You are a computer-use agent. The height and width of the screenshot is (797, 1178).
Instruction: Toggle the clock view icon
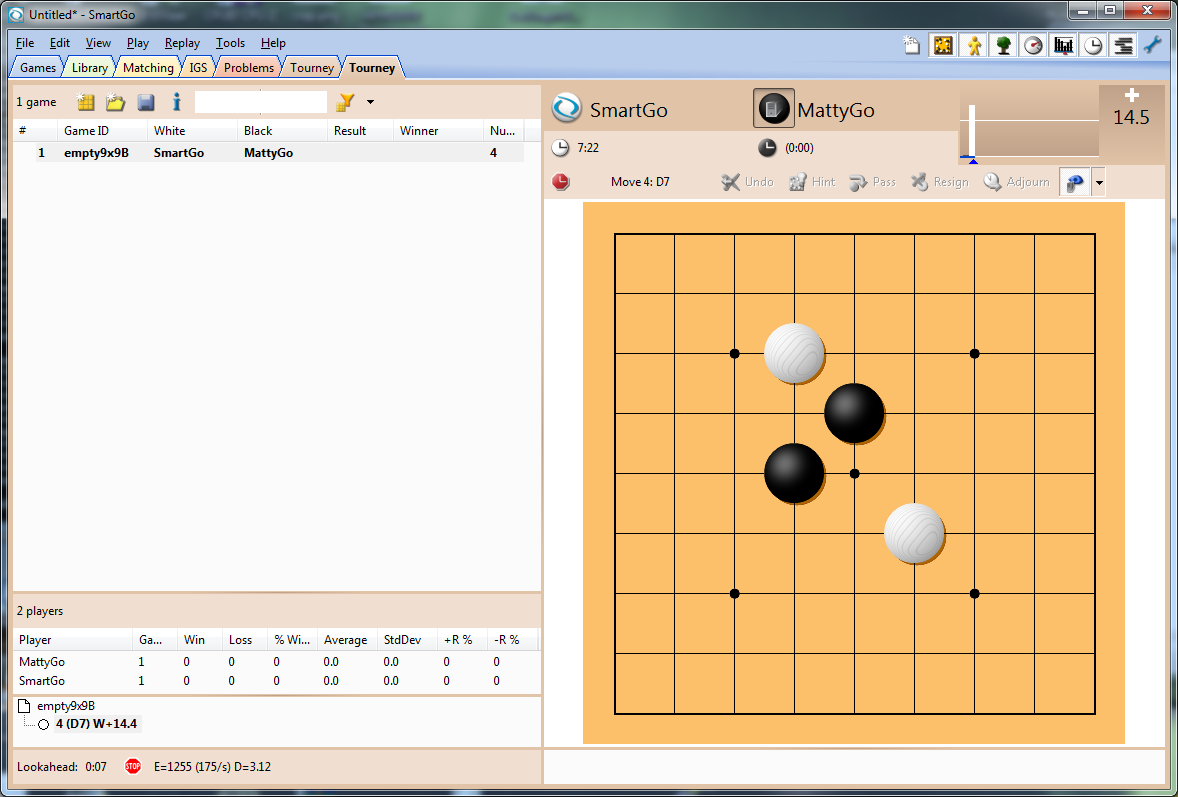[x=1094, y=45]
